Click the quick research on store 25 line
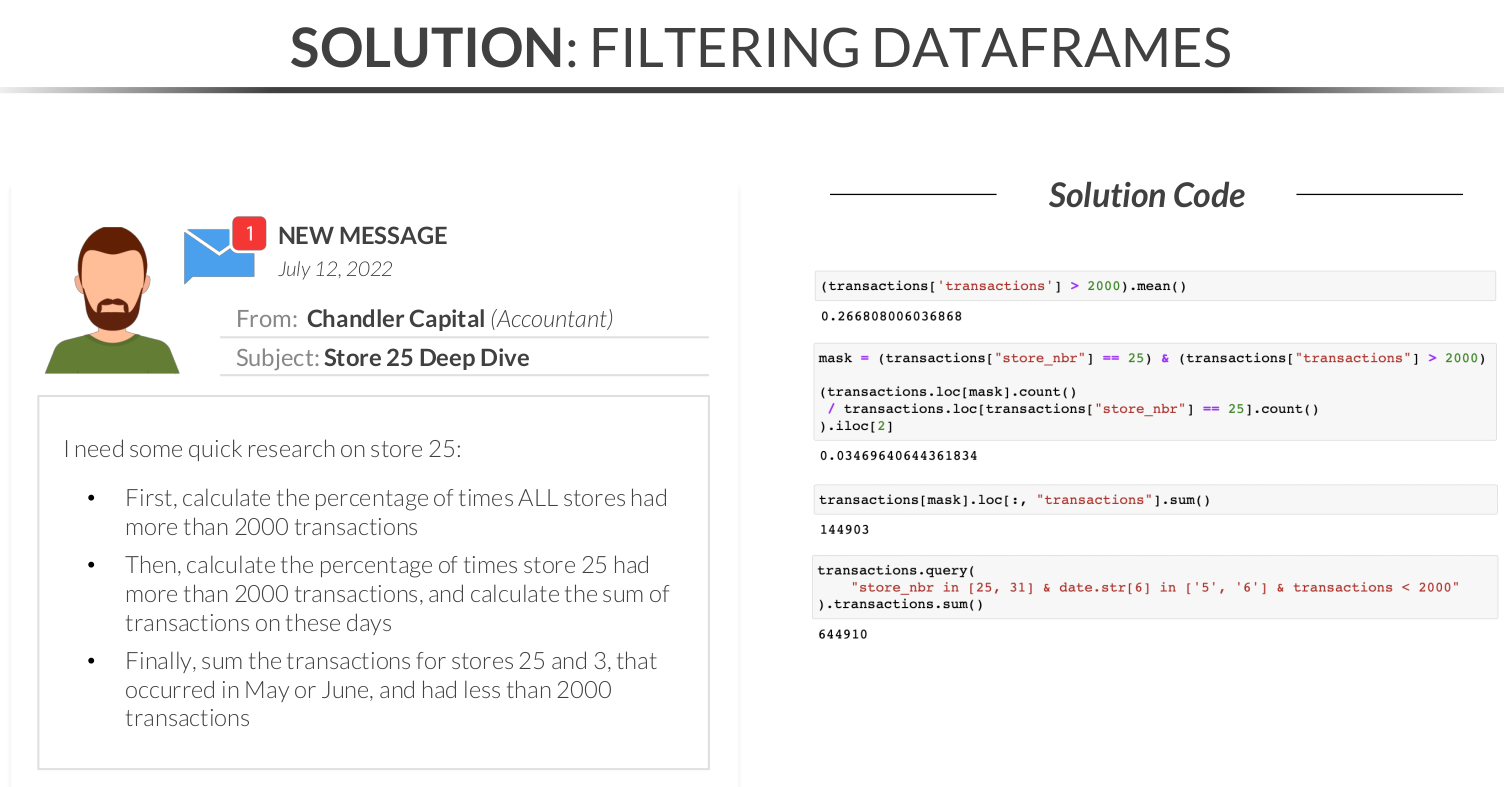Screen dimensions: 1504x787 tap(262, 449)
